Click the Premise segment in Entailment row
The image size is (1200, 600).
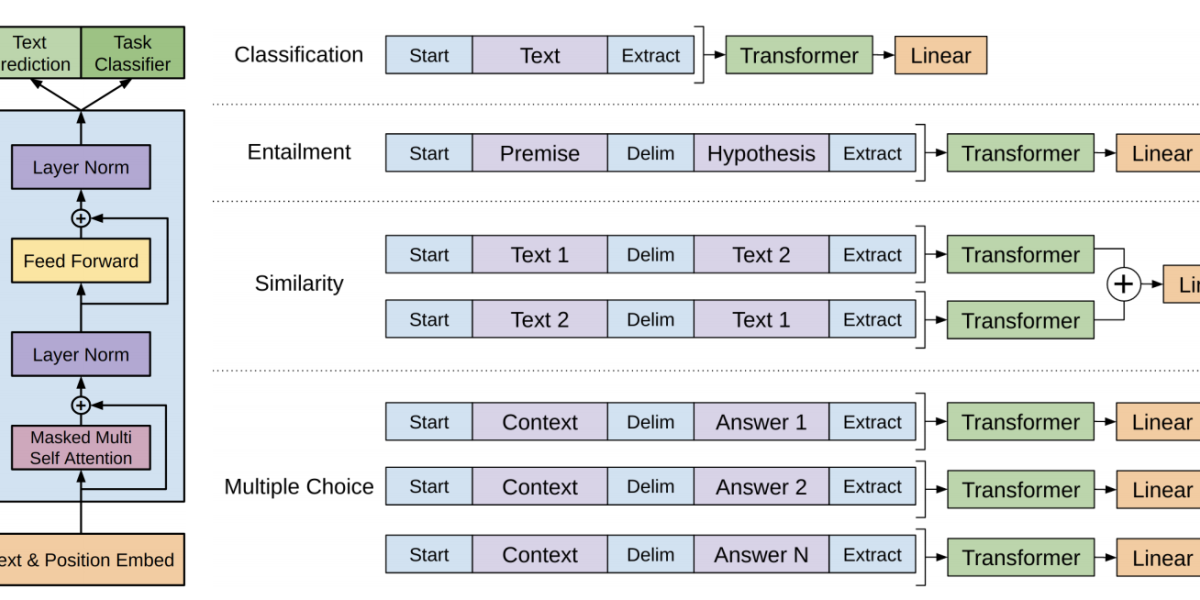[539, 154]
